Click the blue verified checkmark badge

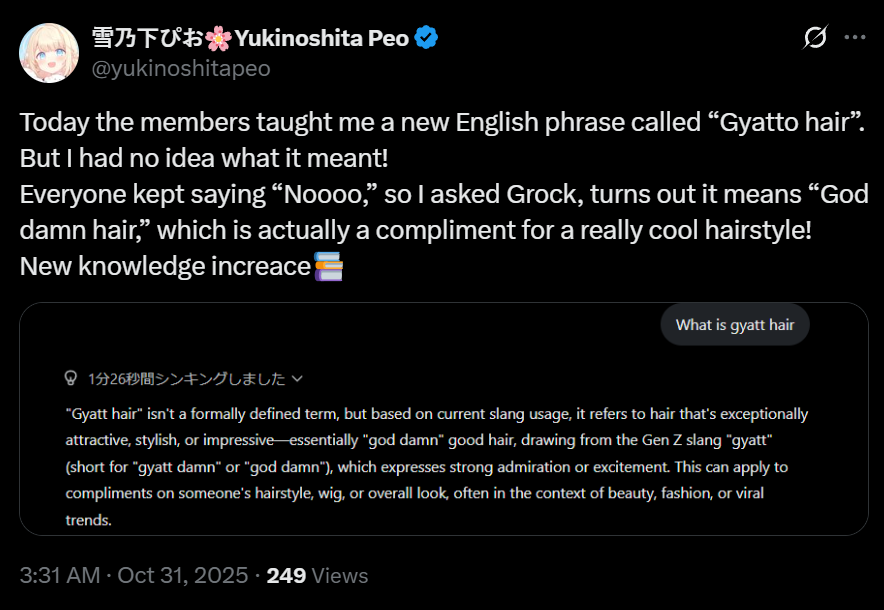pyautogui.click(x=427, y=39)
